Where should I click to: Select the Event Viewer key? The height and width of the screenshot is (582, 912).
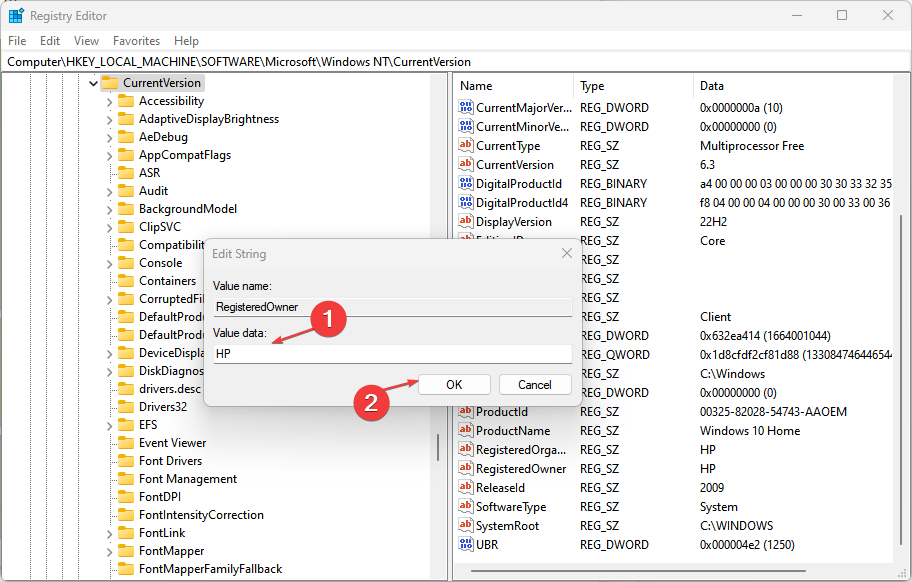point(172,443)
